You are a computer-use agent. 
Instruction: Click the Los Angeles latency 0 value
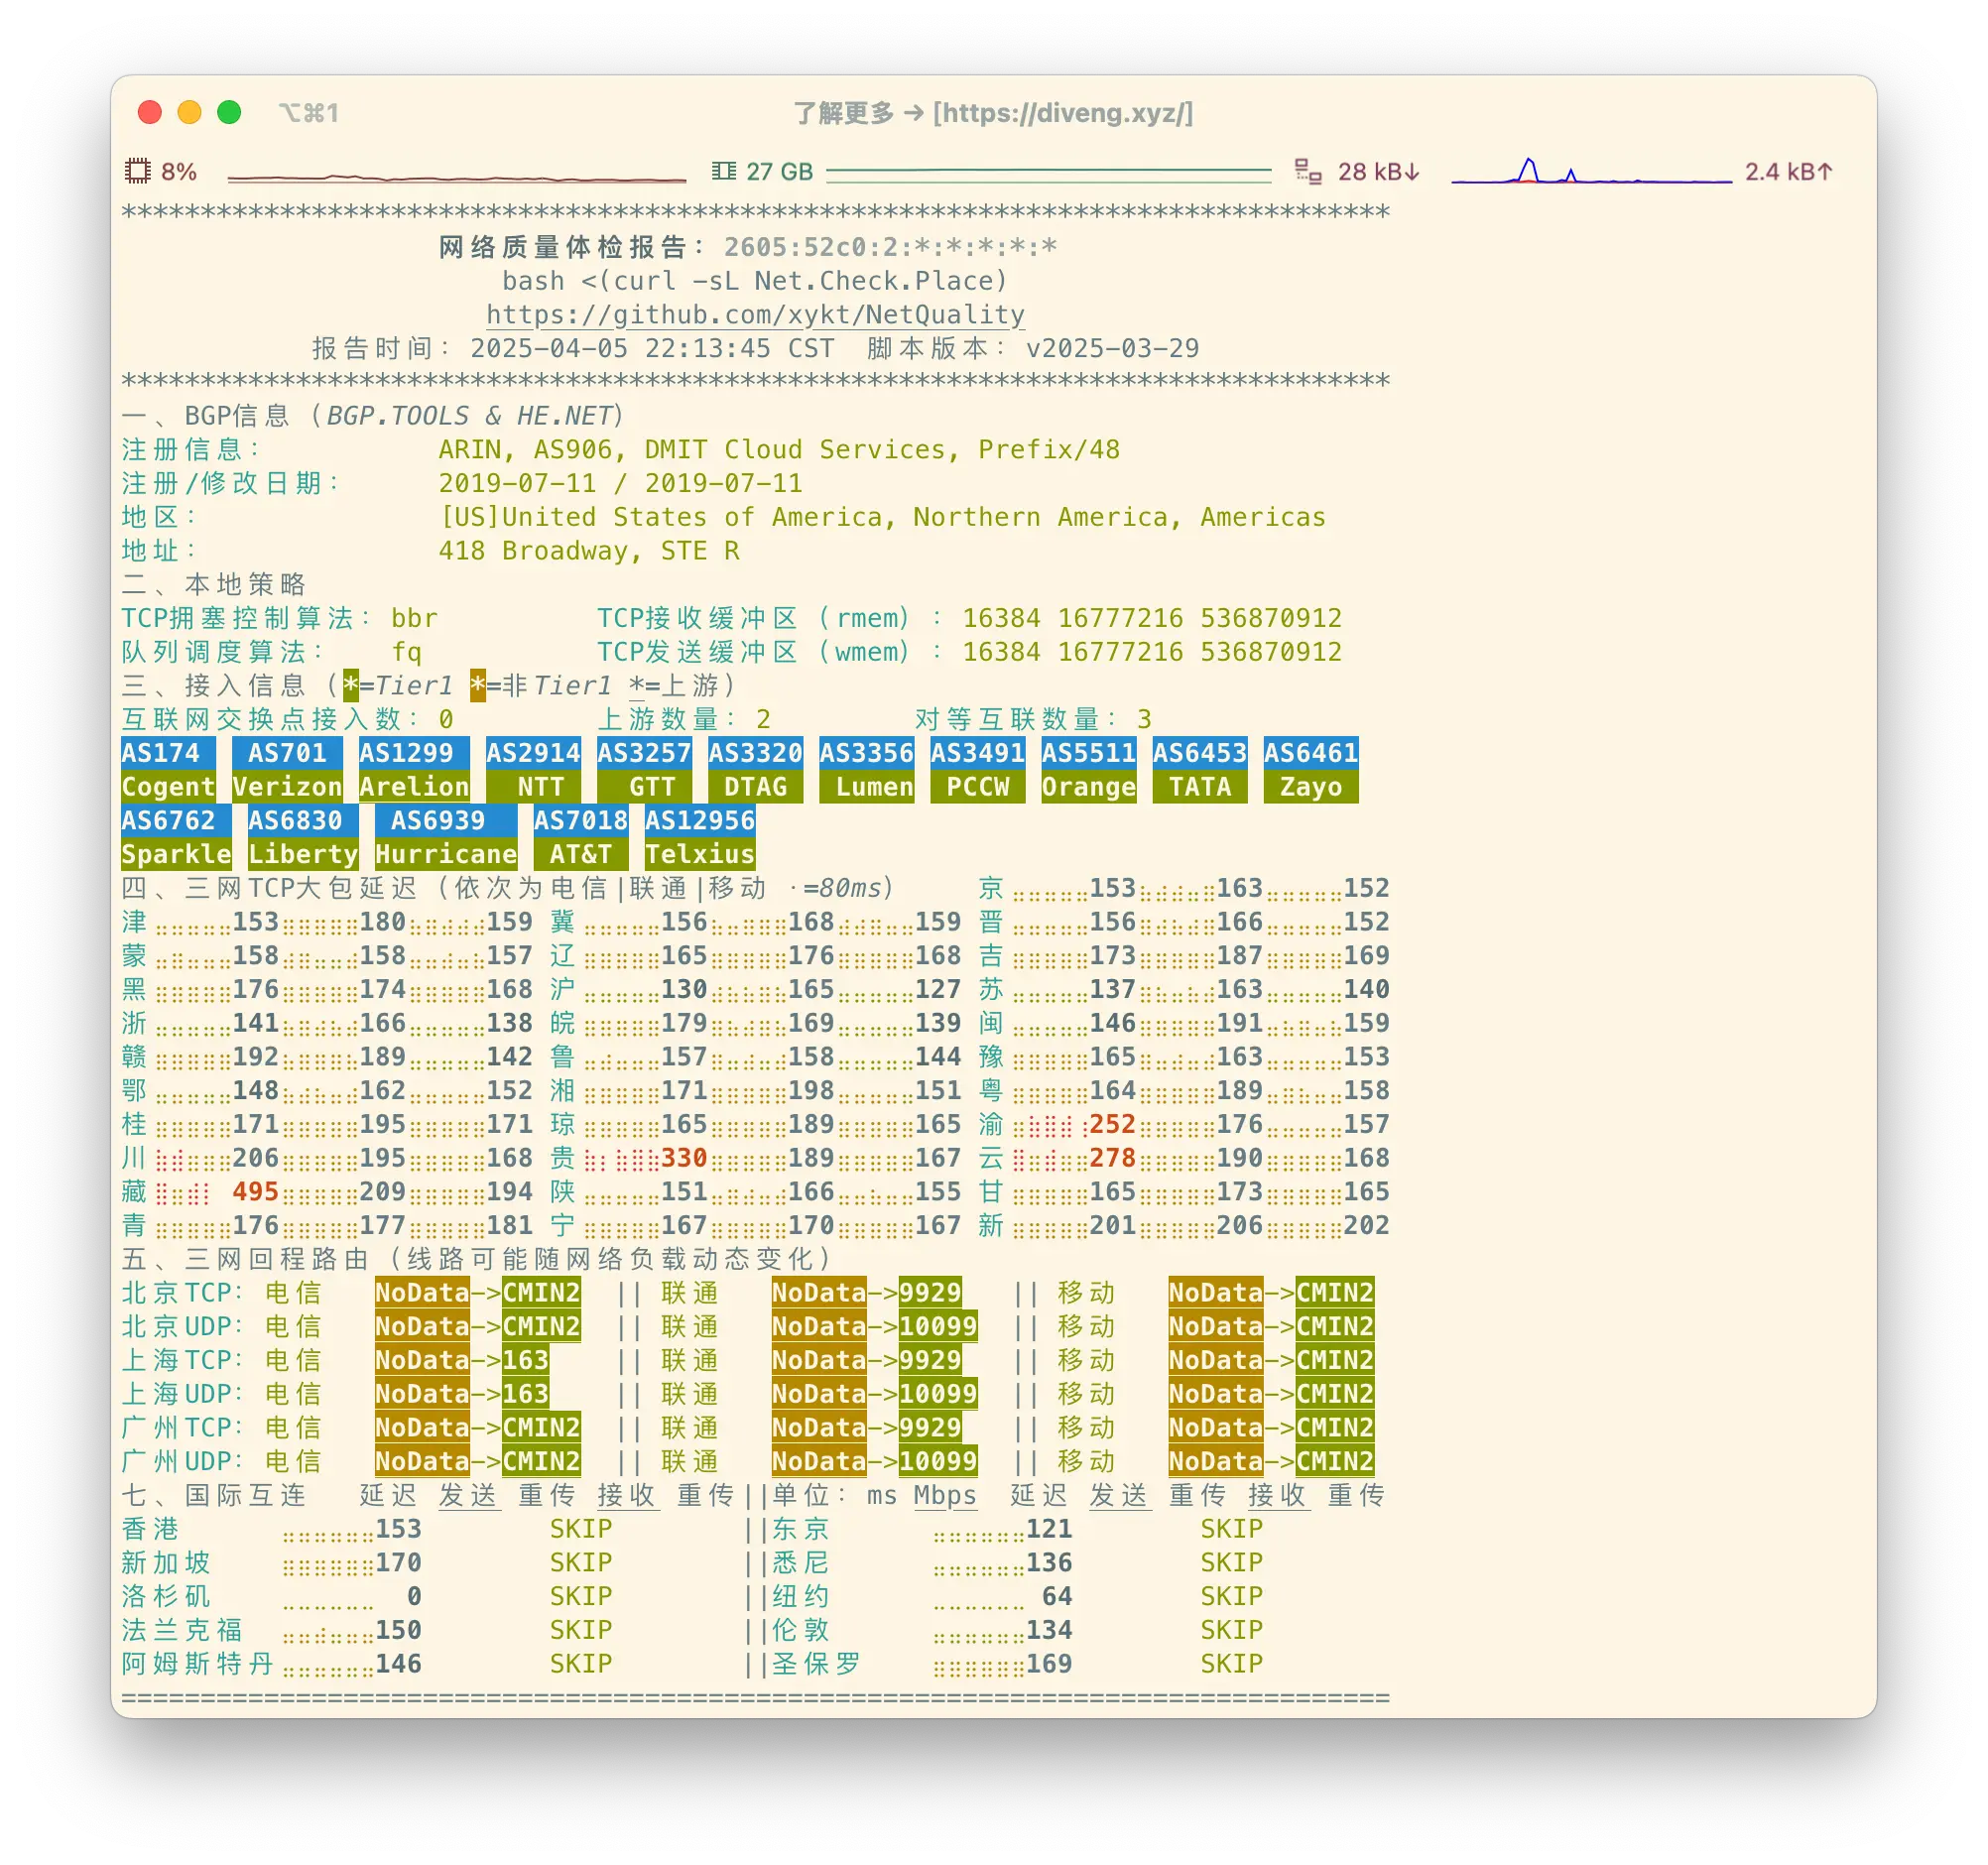tap(413, 1596)
